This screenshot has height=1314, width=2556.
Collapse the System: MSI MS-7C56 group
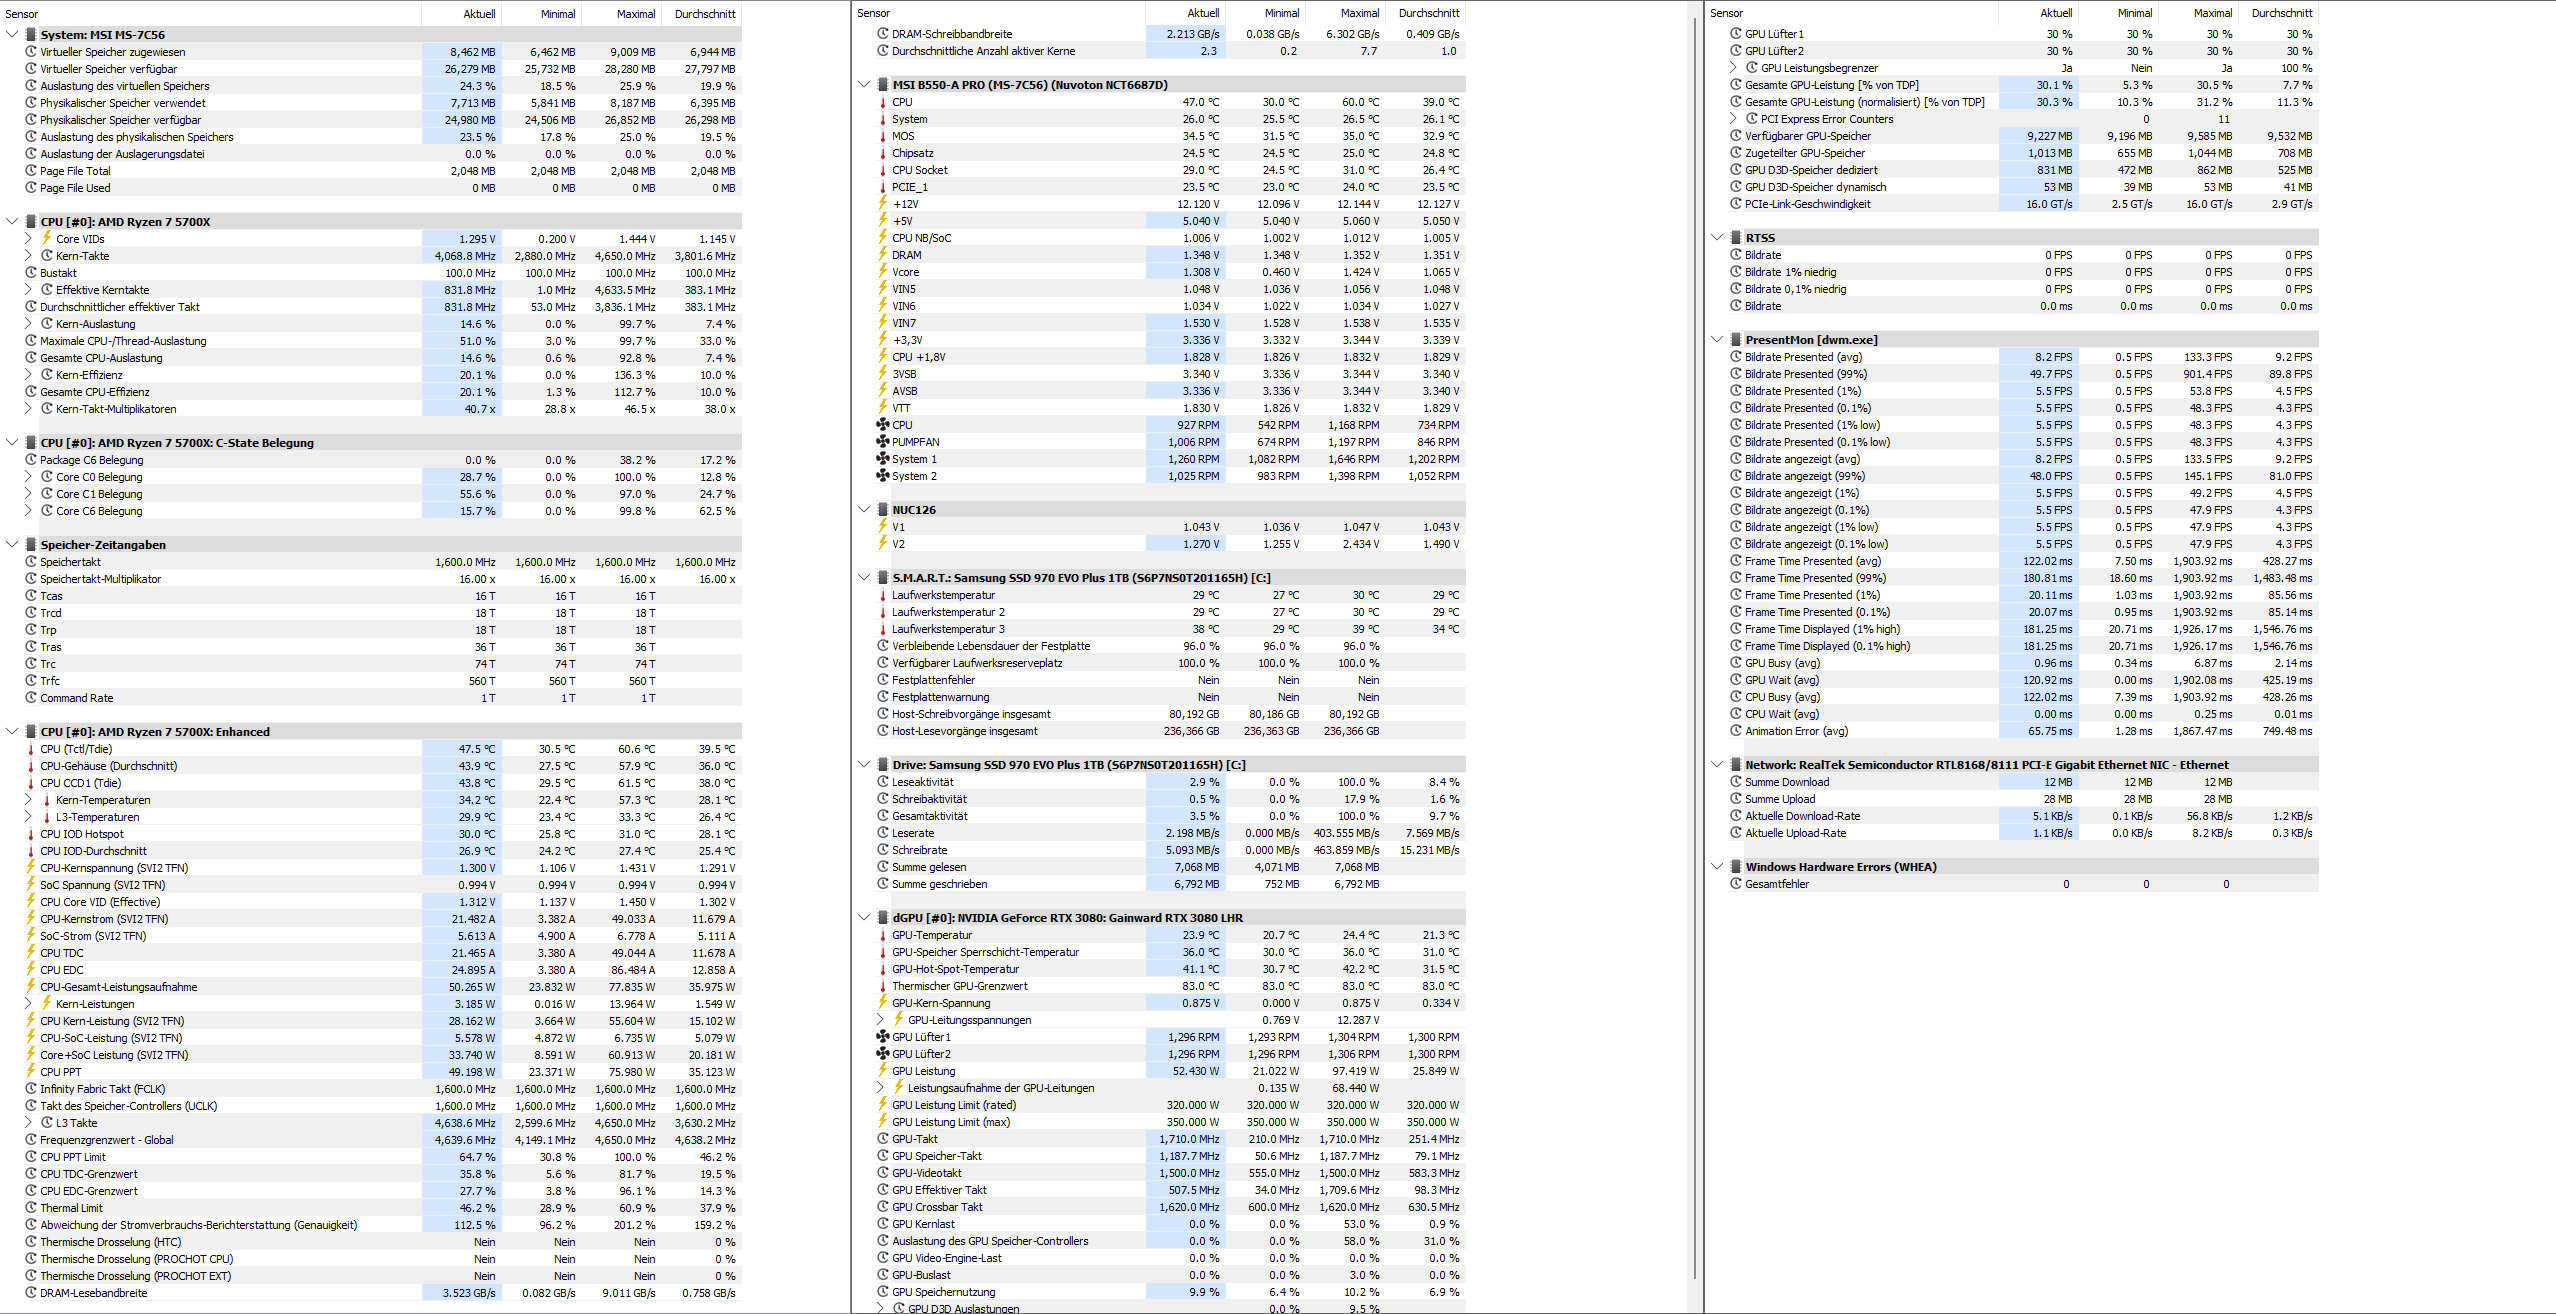click(x=12, y=35)
